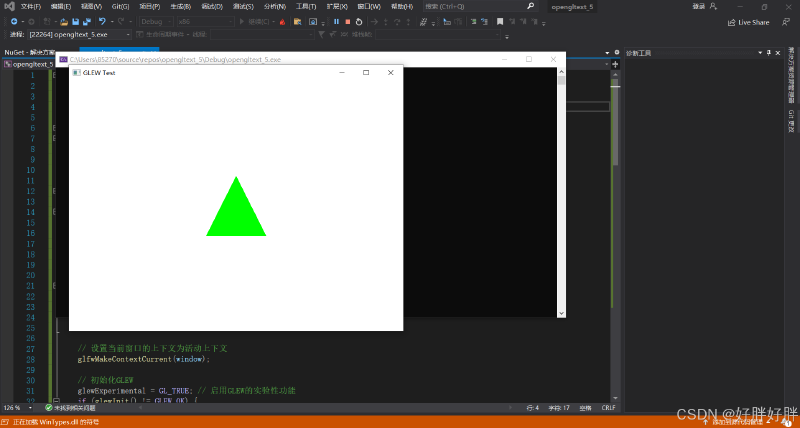Viewport: 800px width, 428px height.
Task: Click the Save file icon
Action: pos(76,22)
